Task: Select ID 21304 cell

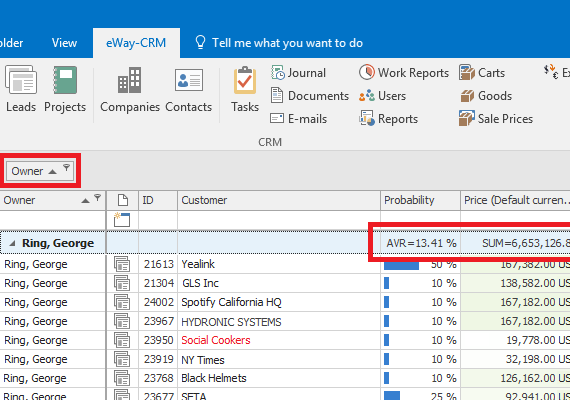Action: click(x=158, y=283)
